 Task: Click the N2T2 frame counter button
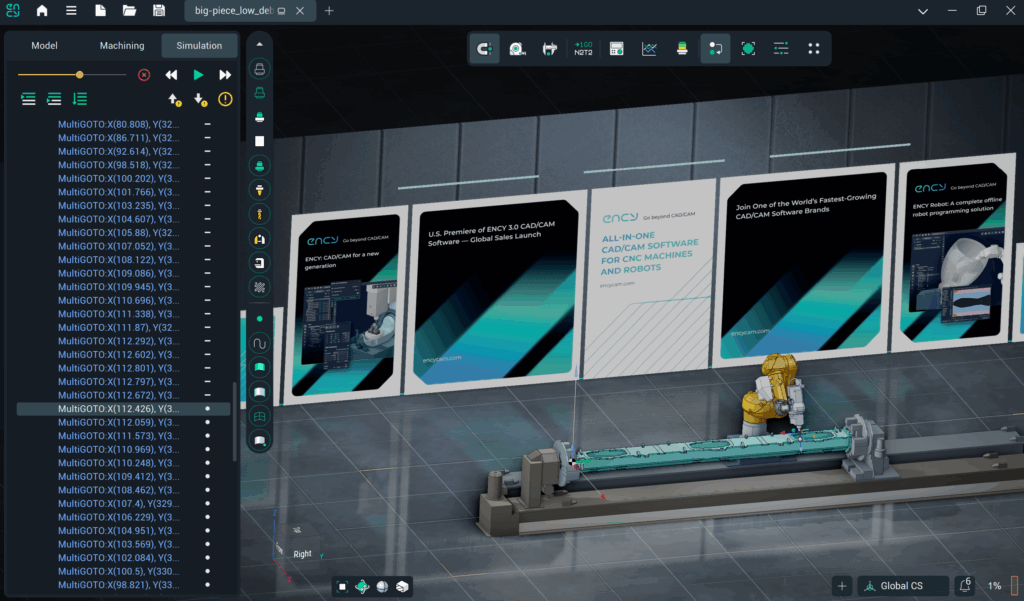point(583,49)
